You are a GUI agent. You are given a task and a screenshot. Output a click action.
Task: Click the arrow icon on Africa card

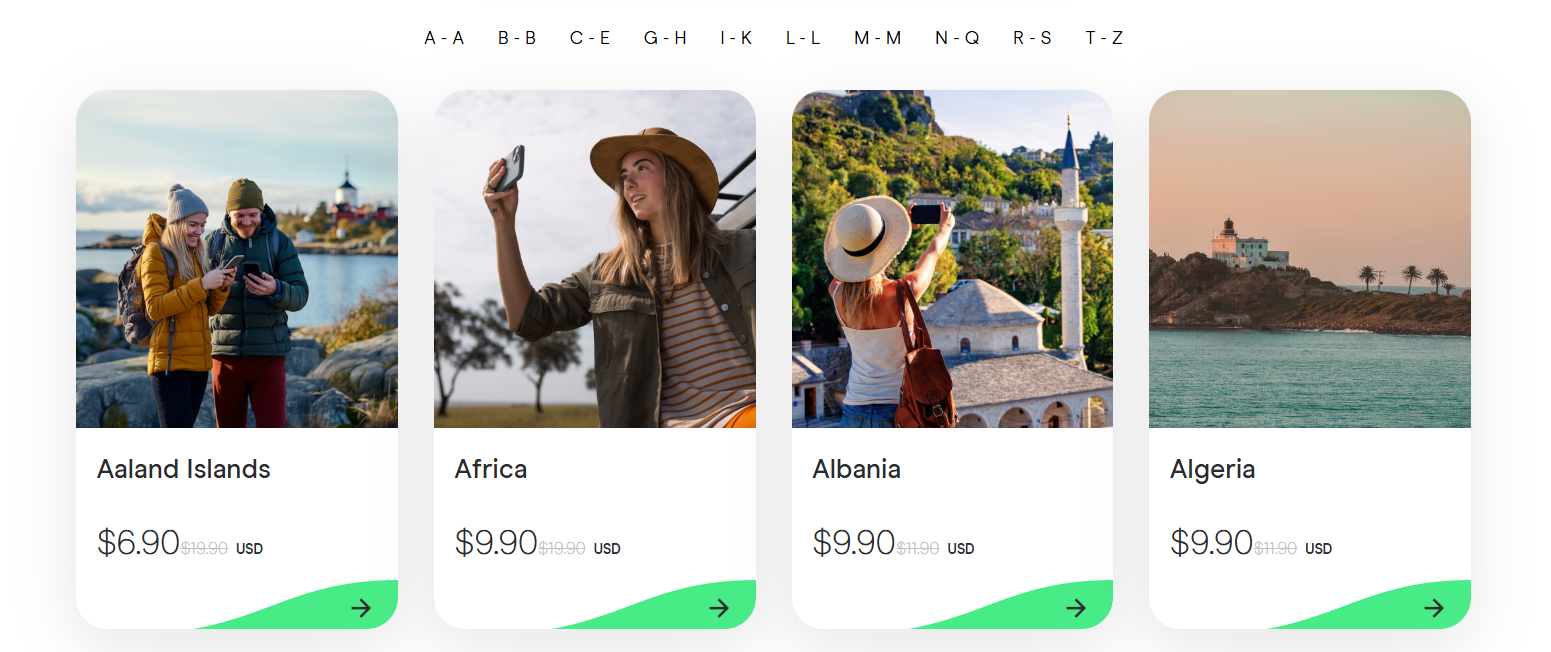tap(719, 608)
